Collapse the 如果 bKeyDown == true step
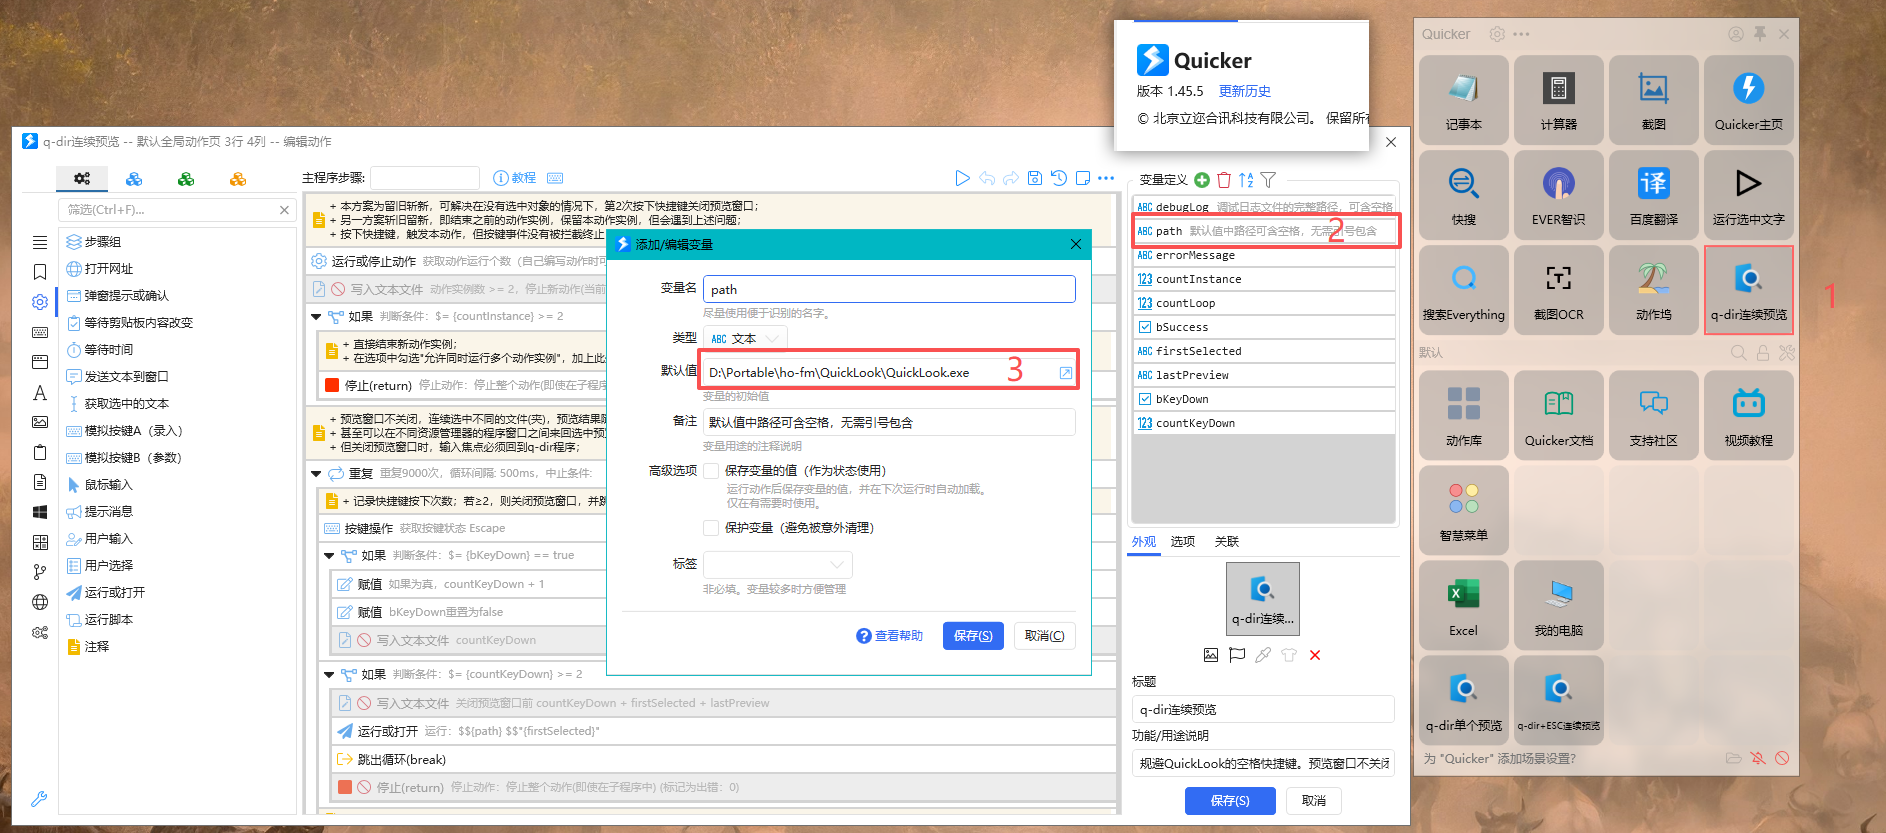The height and width of the screenshot is (833, 1886). point(329,555)
